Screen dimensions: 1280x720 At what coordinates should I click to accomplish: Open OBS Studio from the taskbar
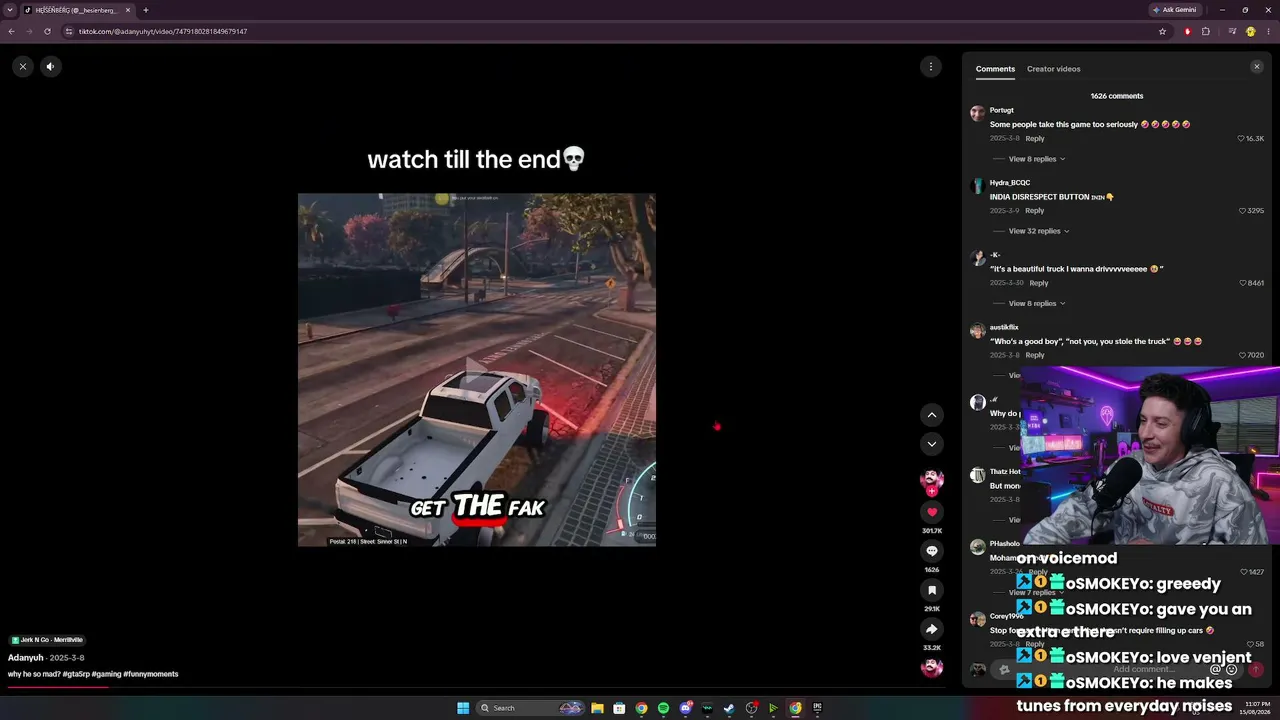[751, 708]
